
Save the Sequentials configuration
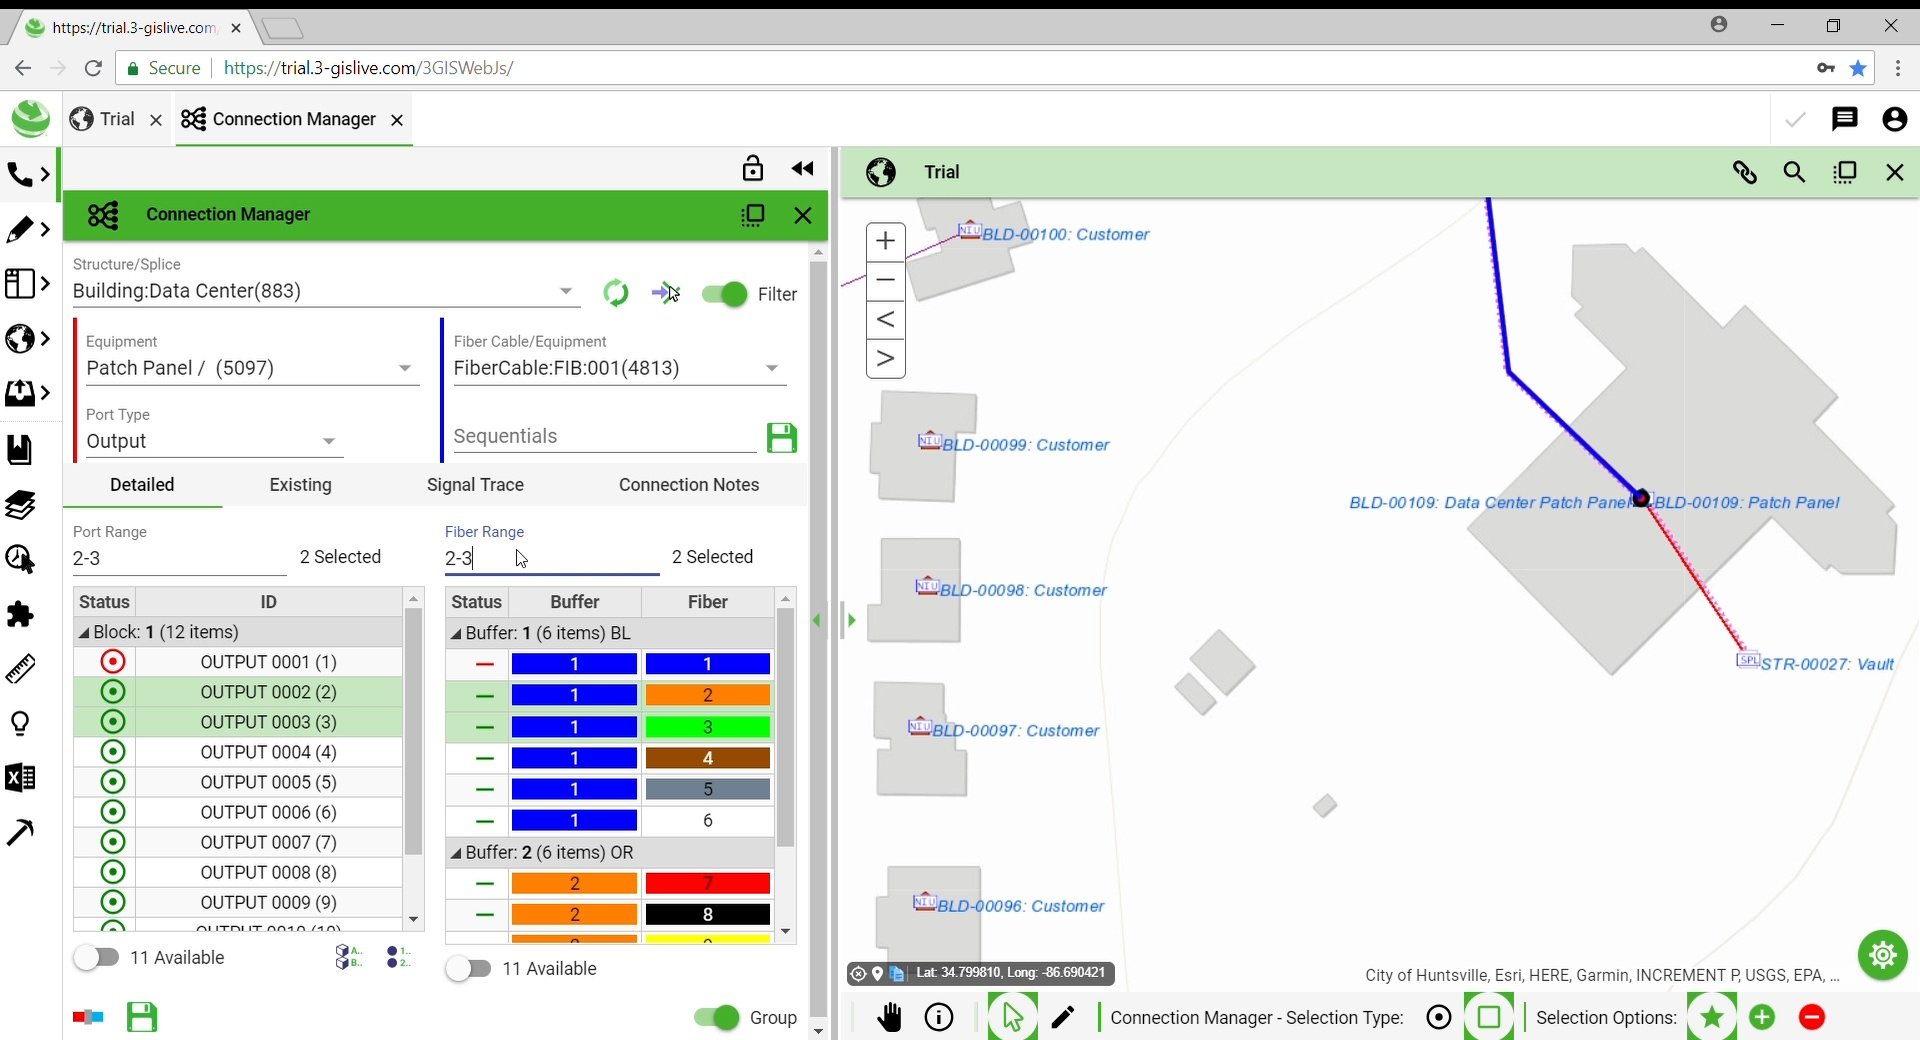tap(781, 437)
